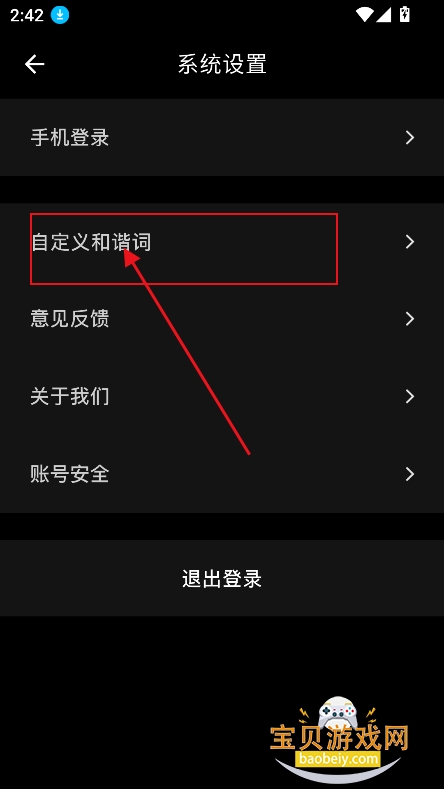The image size is (444, 789).
Task: Tap the status bar clock showing 2:42
Action: pyautogui.click(x=26, y=16)
